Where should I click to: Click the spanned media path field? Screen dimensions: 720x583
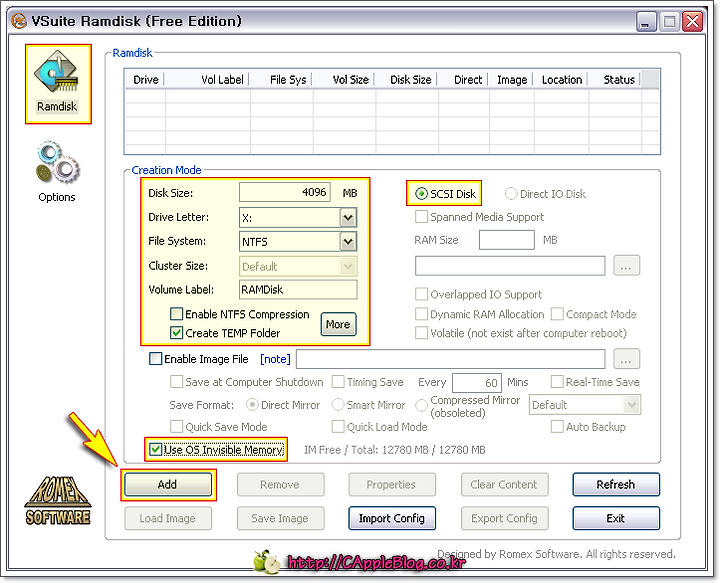510,265
